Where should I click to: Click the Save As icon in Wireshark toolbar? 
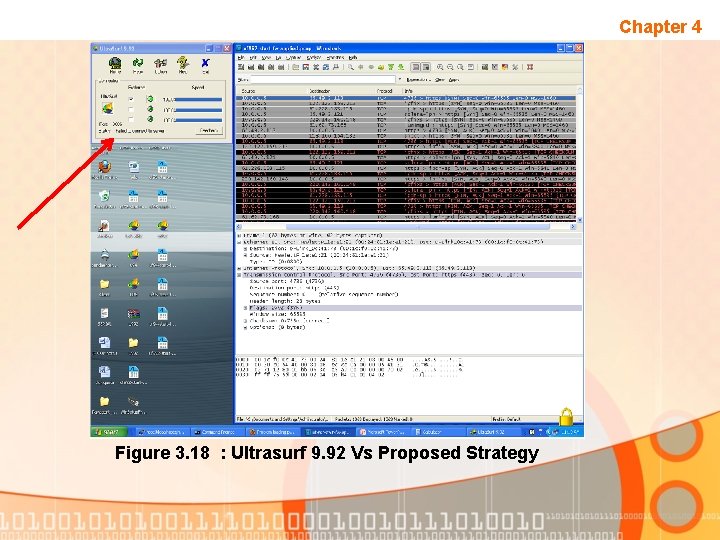tap(305, 67)
